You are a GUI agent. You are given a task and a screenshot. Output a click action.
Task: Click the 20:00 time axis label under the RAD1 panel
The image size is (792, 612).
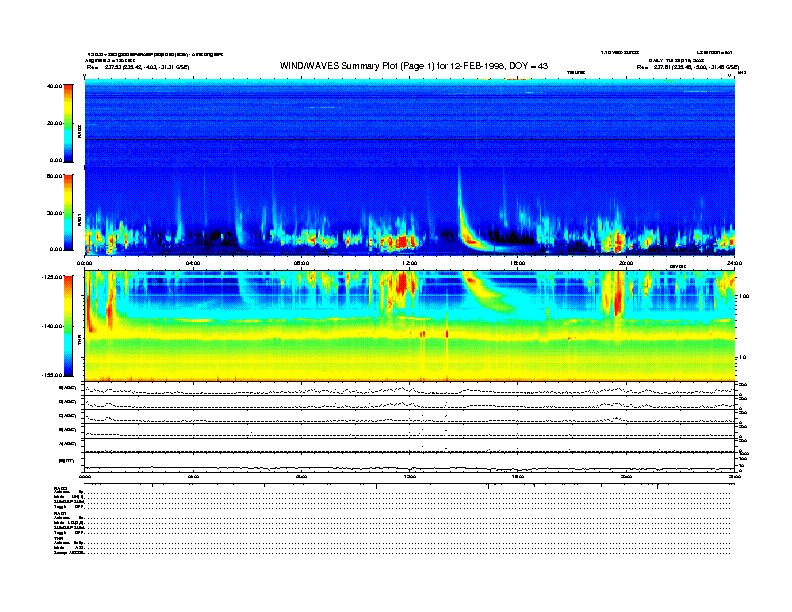[625, 263]
